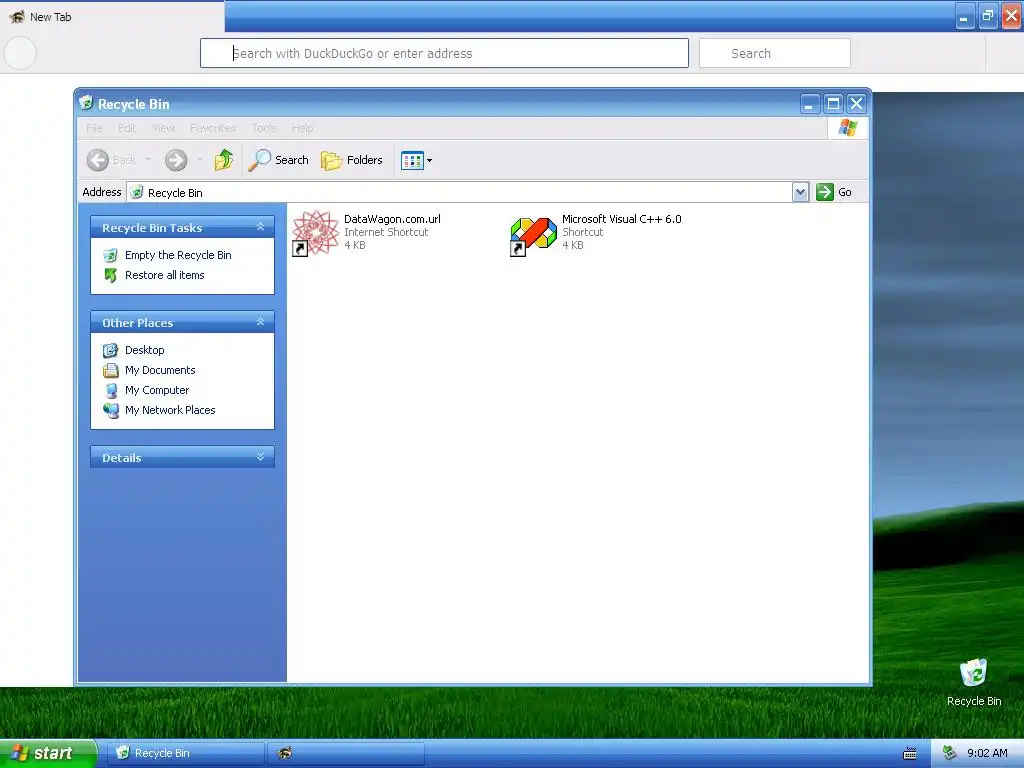Click the Desktop icon in Other Places

110,350
